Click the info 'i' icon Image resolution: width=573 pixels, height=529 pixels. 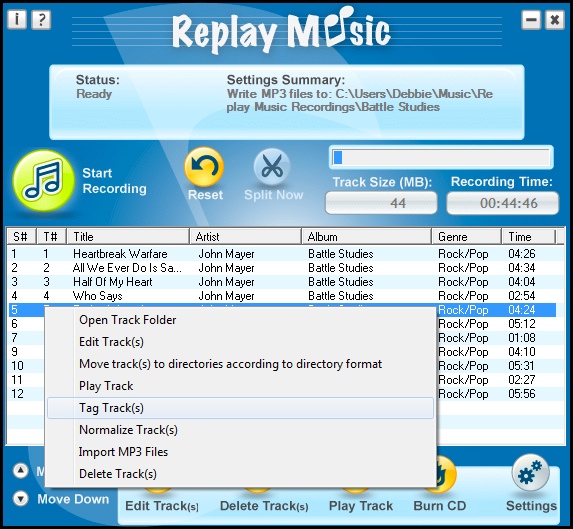tap(17, 19)
